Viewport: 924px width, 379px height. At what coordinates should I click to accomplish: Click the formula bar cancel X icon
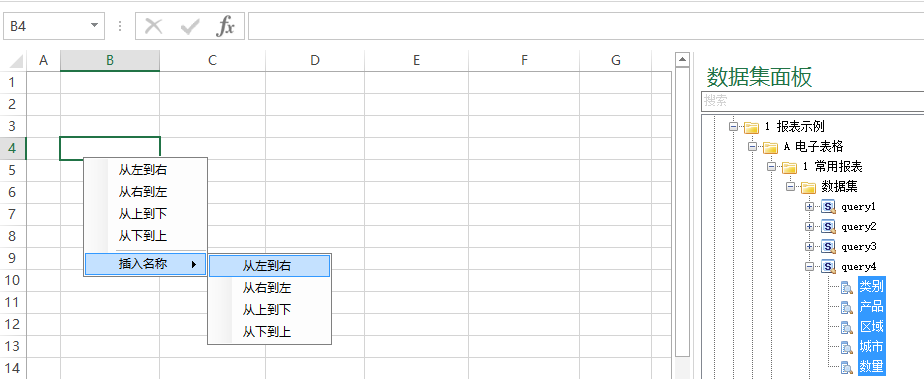point(153,27)
